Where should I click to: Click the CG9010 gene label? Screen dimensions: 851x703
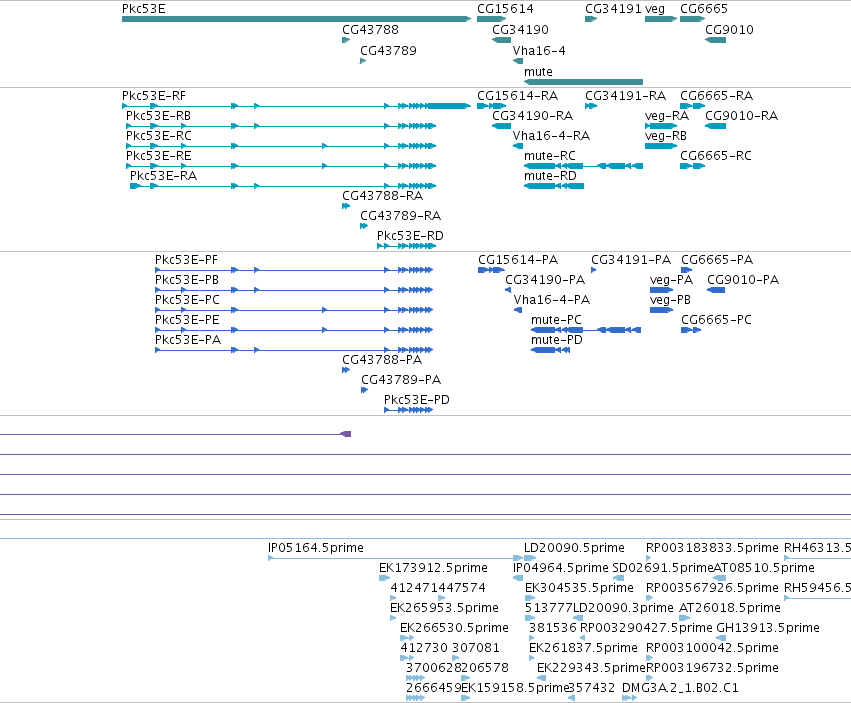[x=729, y=30]
